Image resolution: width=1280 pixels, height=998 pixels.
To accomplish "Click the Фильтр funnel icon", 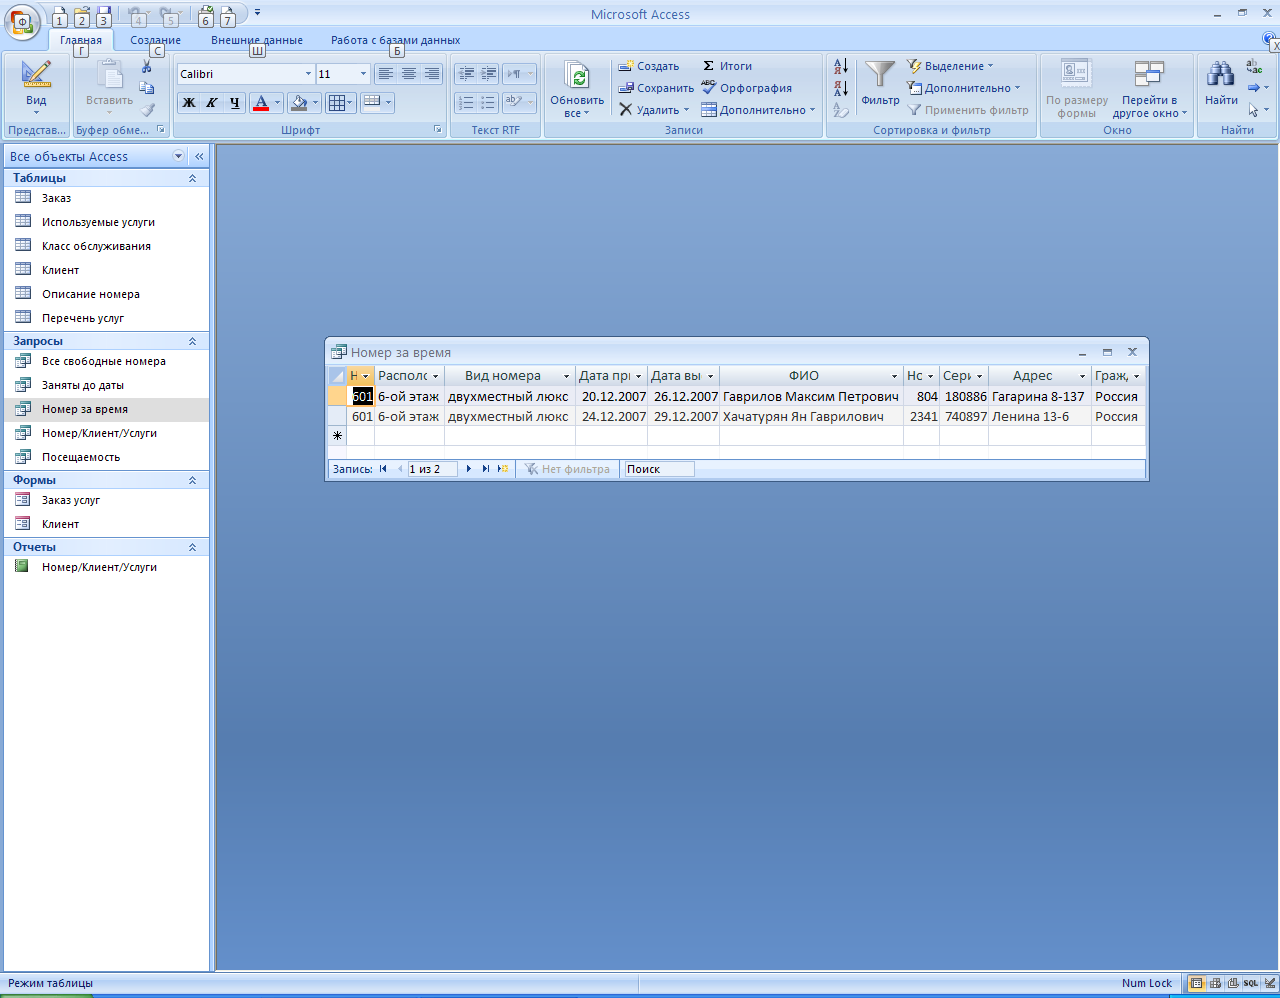I will tap(880, 75).
